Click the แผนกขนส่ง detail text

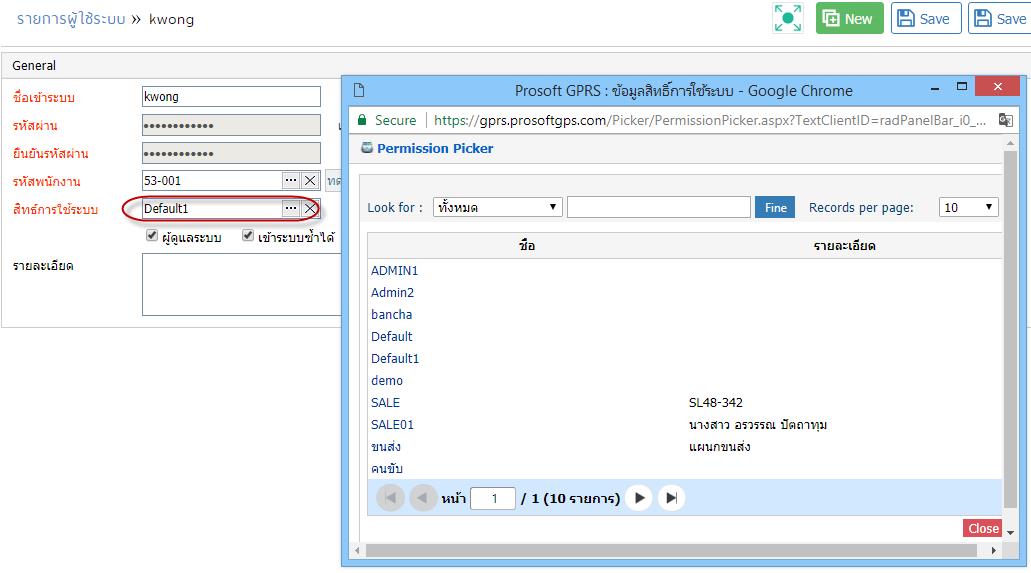719,447
